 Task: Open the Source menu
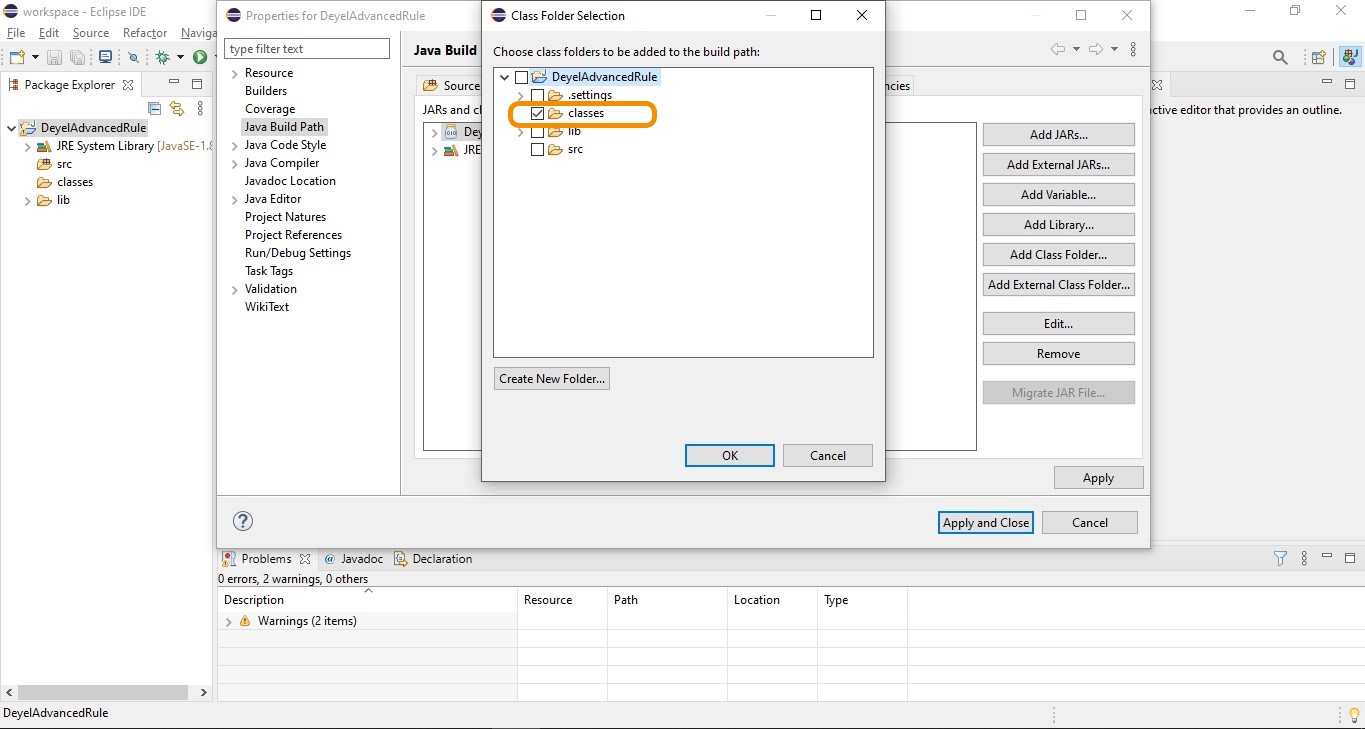coord(90,33)
